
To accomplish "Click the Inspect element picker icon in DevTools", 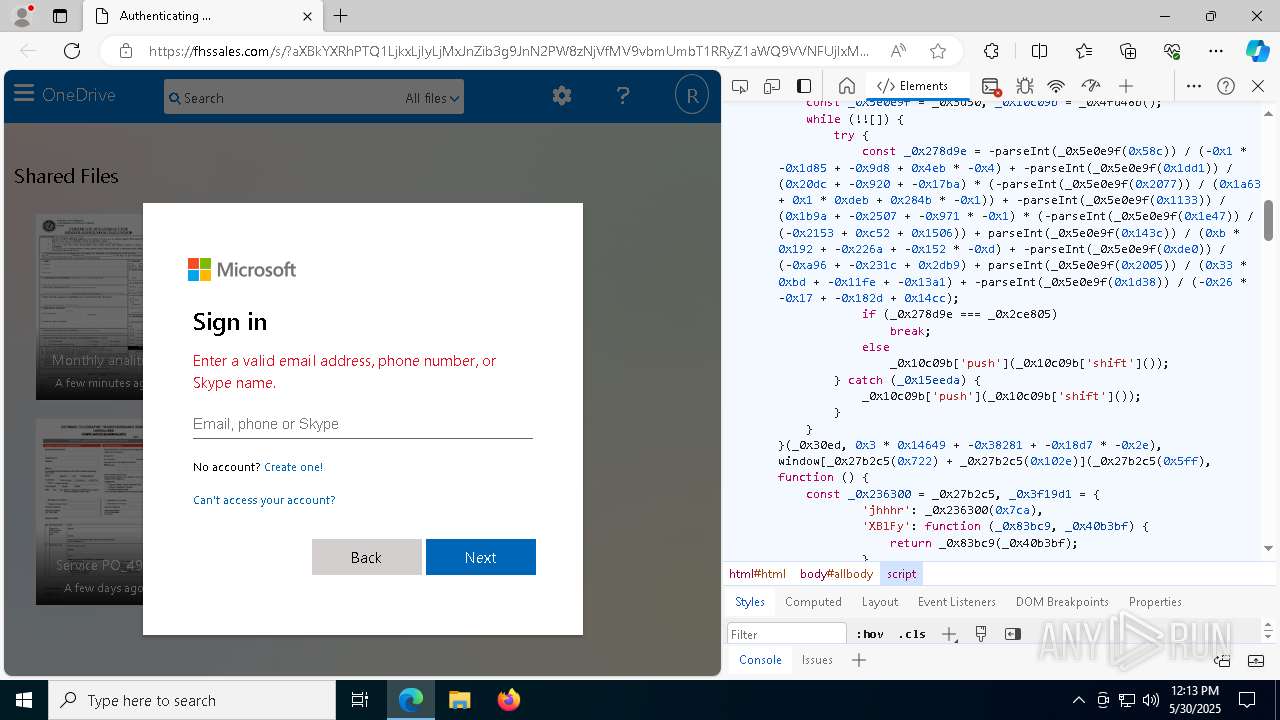I will (740, 86).
